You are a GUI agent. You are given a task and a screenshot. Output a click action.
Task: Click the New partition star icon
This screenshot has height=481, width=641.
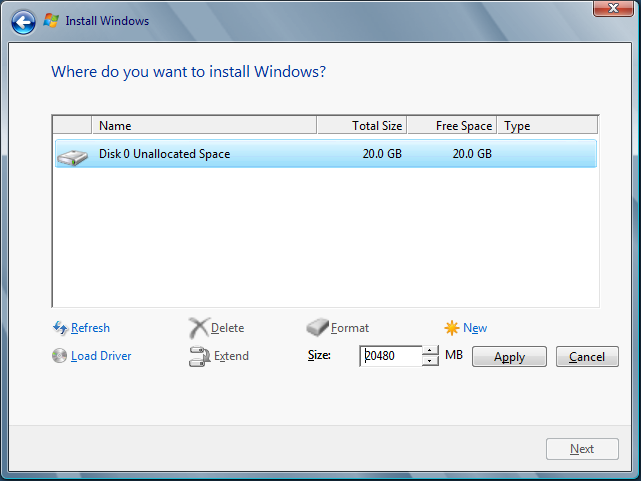452,328
